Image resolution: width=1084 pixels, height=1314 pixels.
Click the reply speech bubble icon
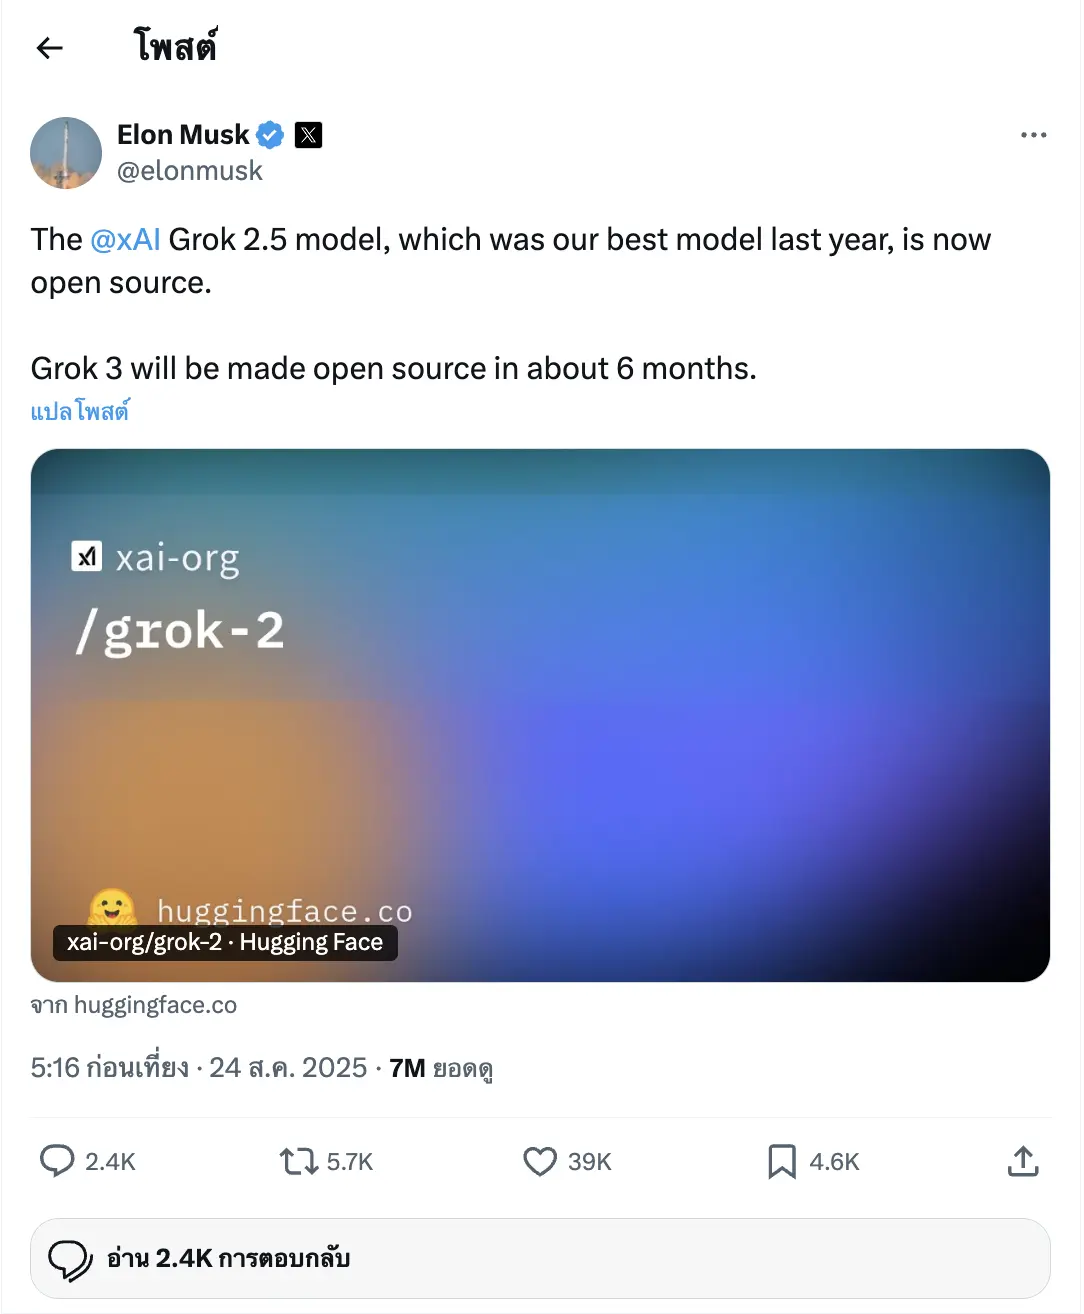57,1161
